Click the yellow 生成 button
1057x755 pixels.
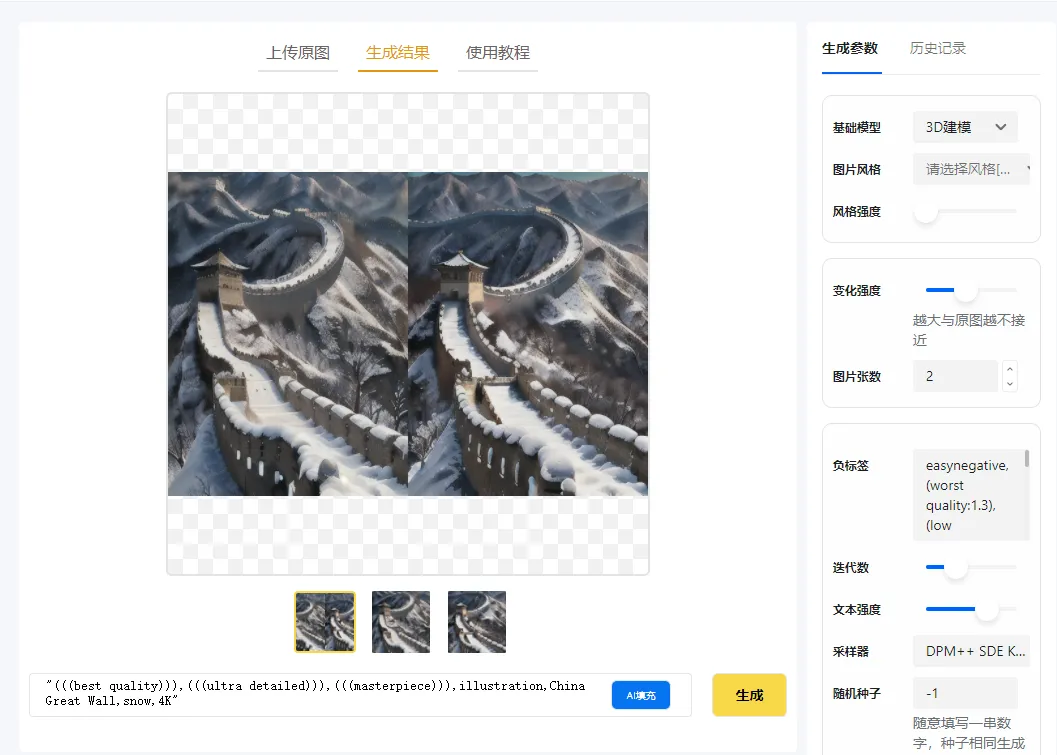coord(749,695)
